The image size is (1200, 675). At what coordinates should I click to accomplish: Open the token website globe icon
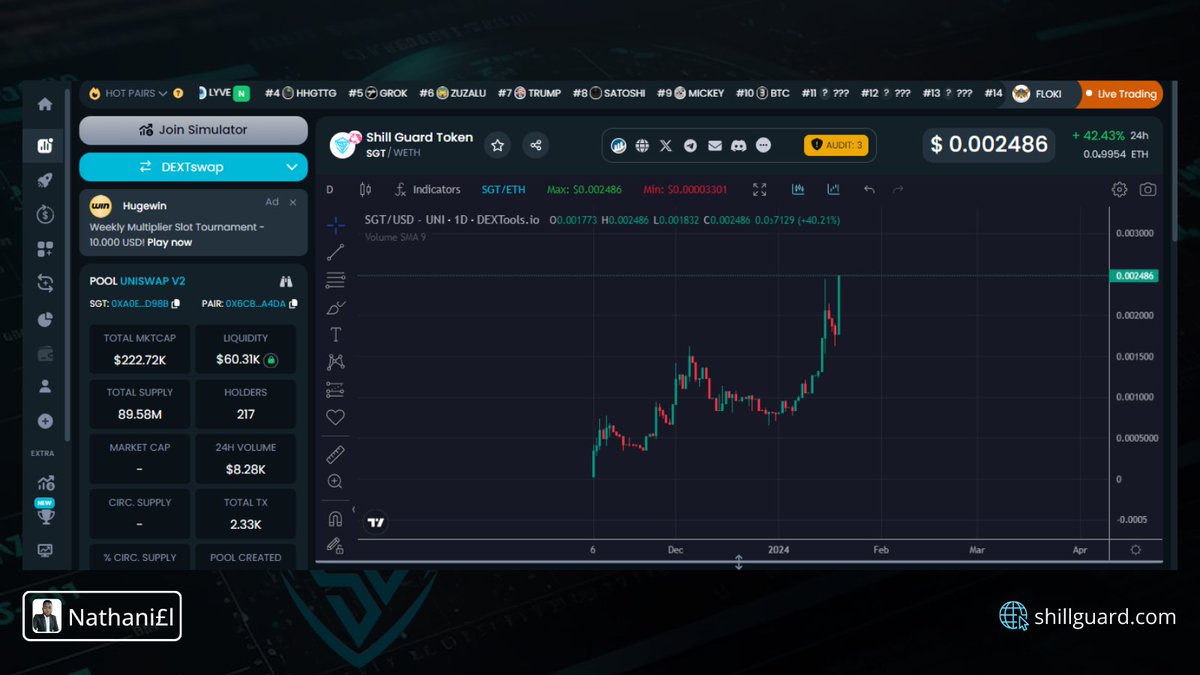tap(642, 146)
